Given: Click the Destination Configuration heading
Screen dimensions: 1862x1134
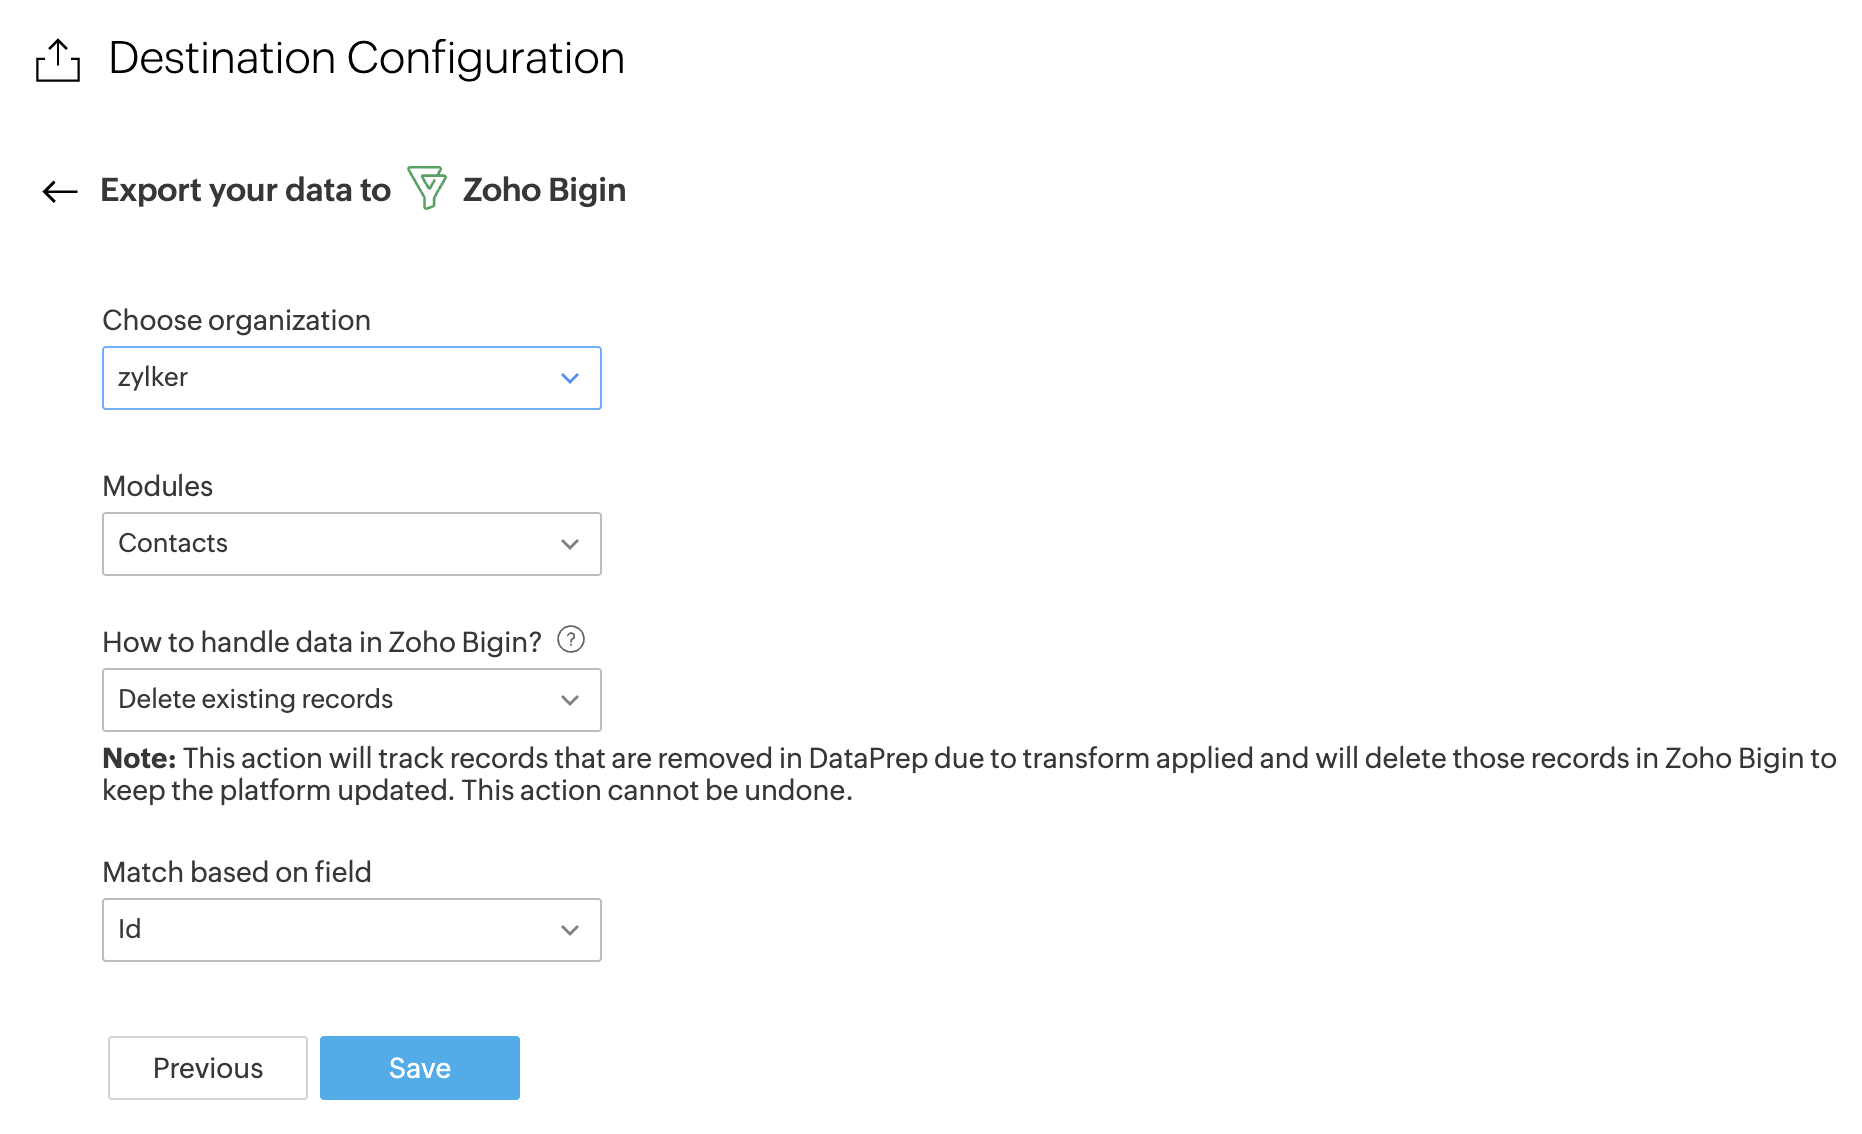Looking at the screenshot, I should coord(366,58).
